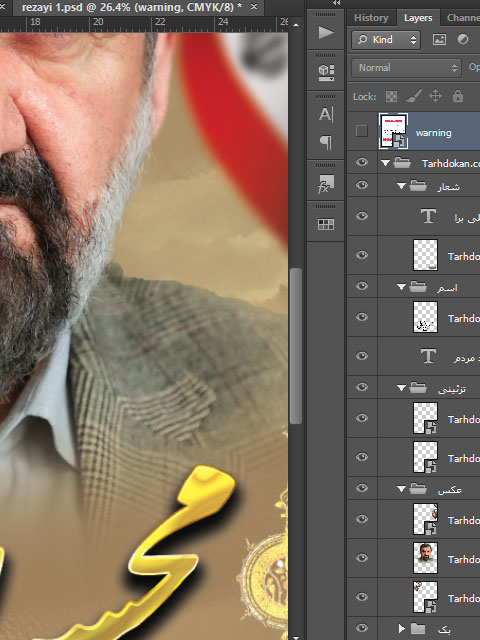
Task: Hide the تزئینی group
Action: pos(362,387)
